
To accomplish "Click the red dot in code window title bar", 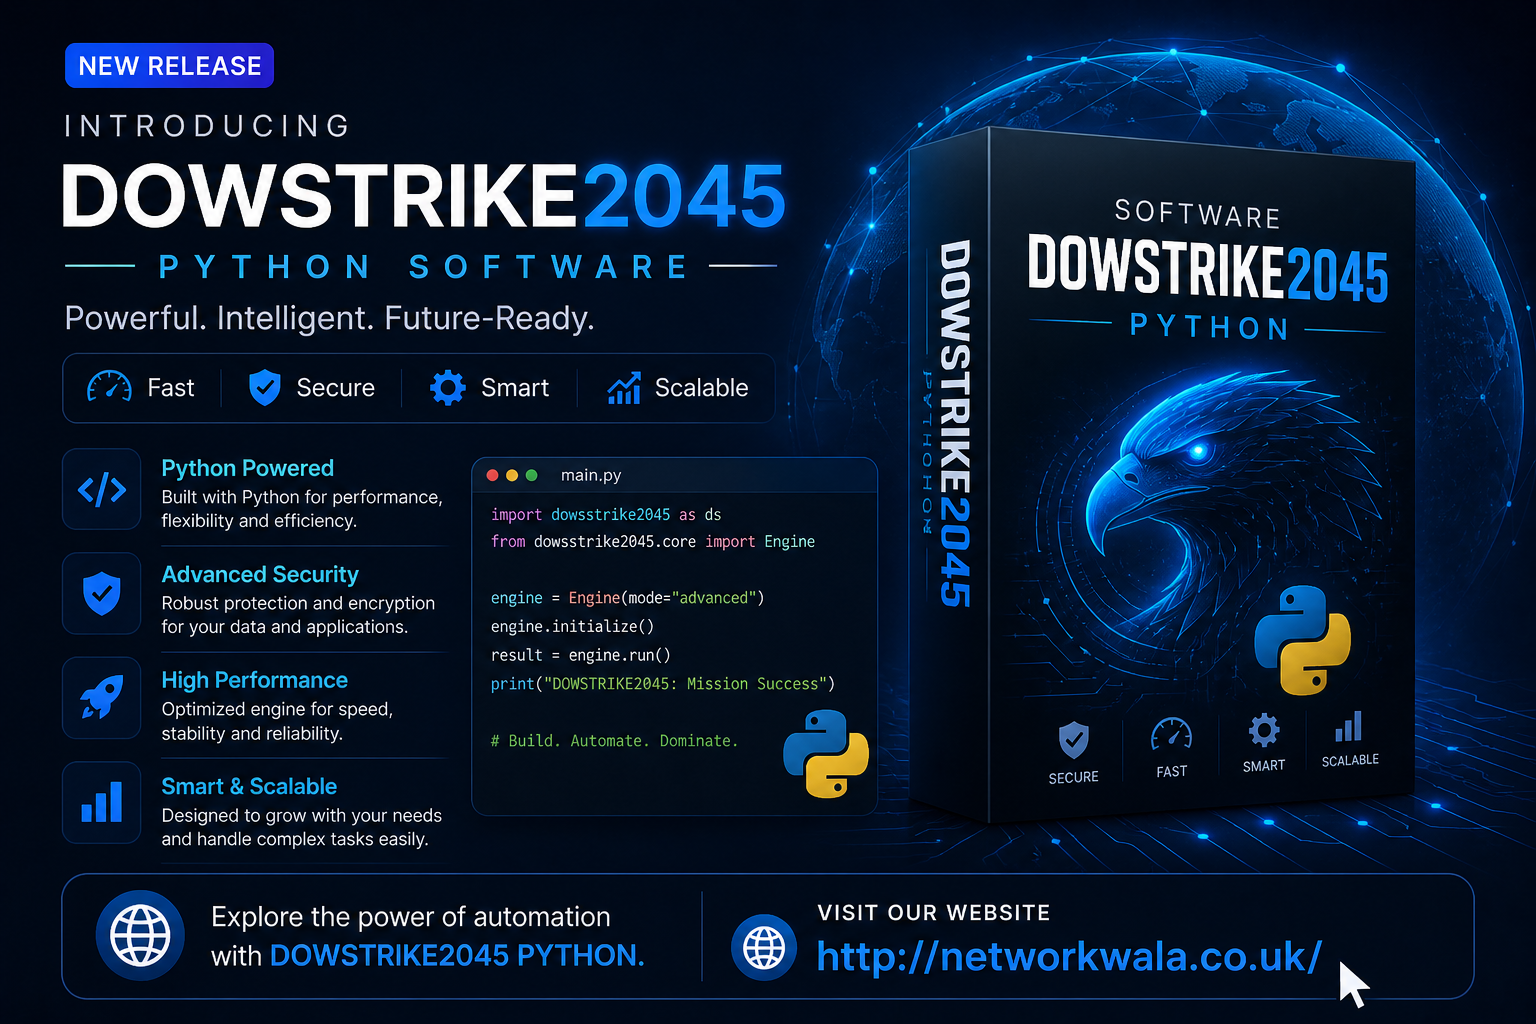I will (492, 475).
